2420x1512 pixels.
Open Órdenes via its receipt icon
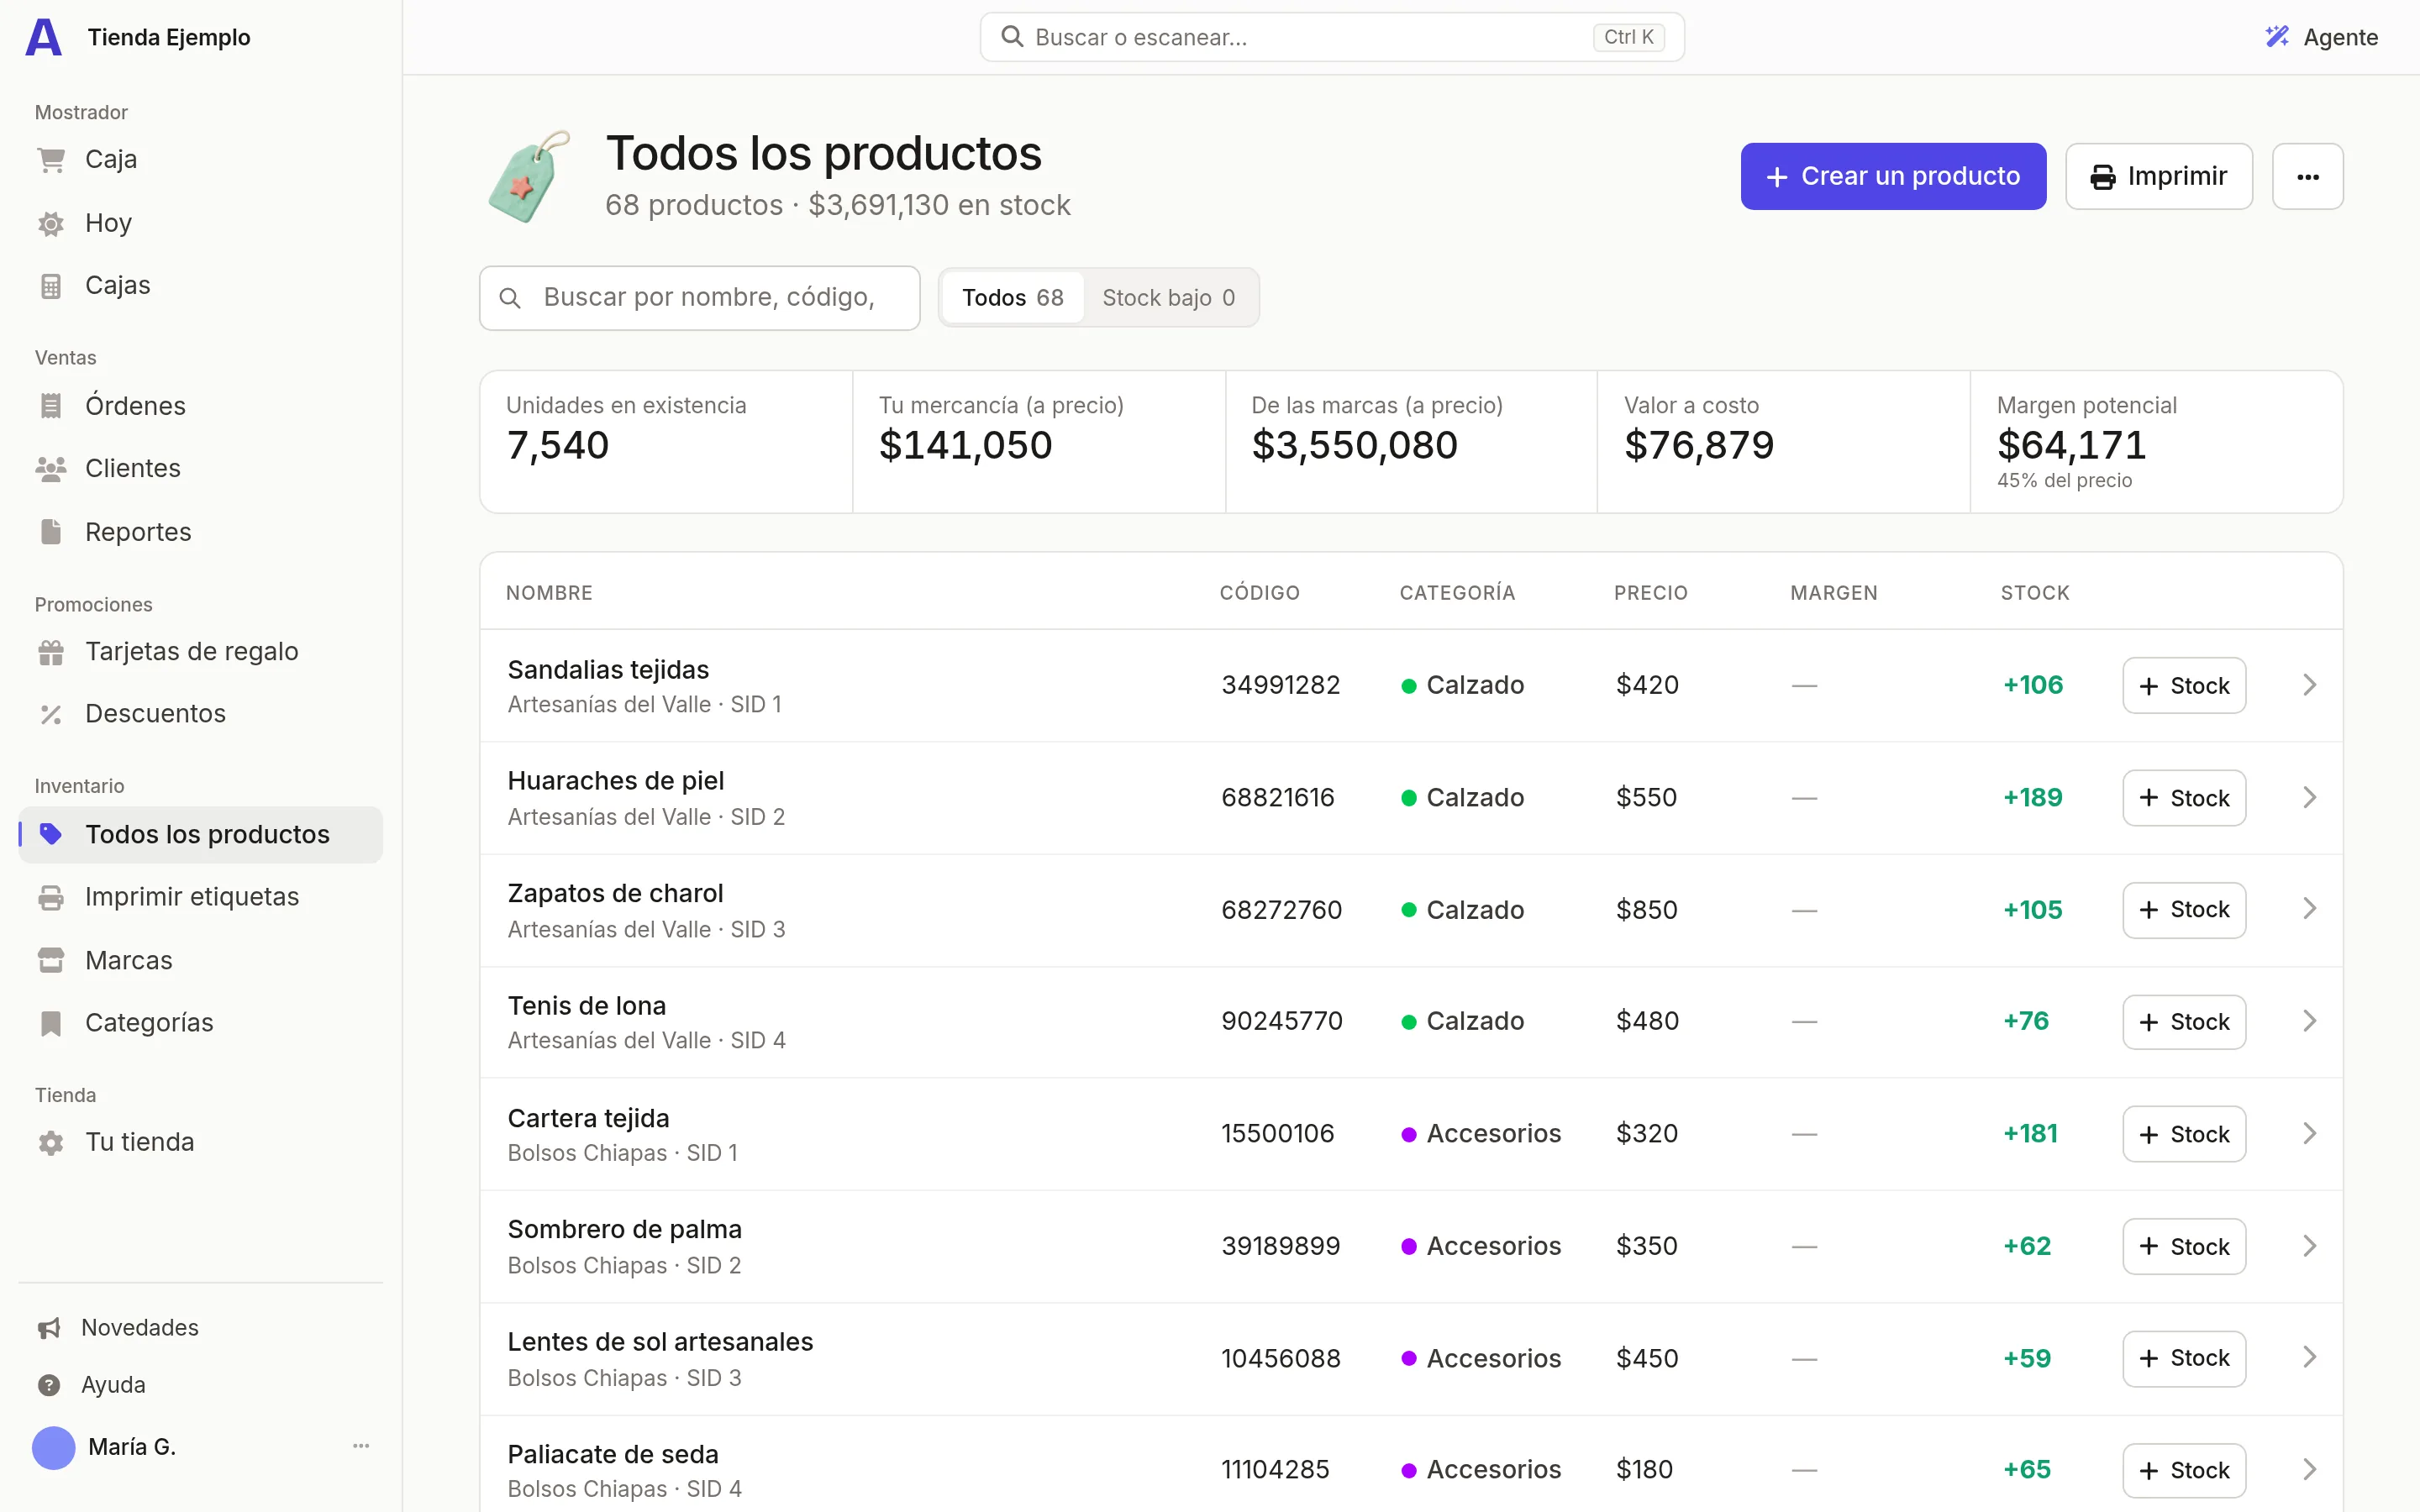[x=51, y=406]
